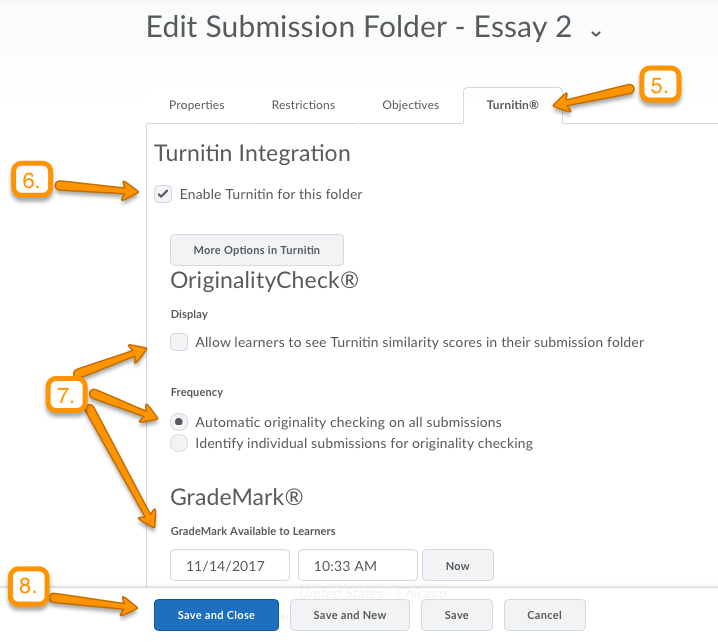
Task: Choose Identify individual submissions for originality checking
Action: pyautogui.click(x=179, y=443)
